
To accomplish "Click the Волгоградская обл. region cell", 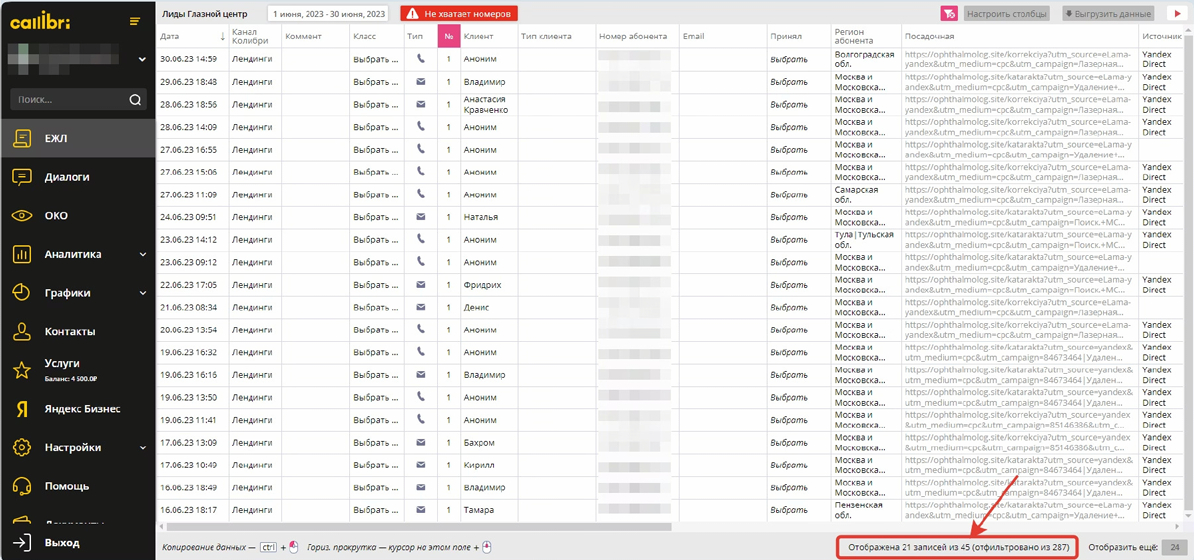I will click(x=864, y=59).
